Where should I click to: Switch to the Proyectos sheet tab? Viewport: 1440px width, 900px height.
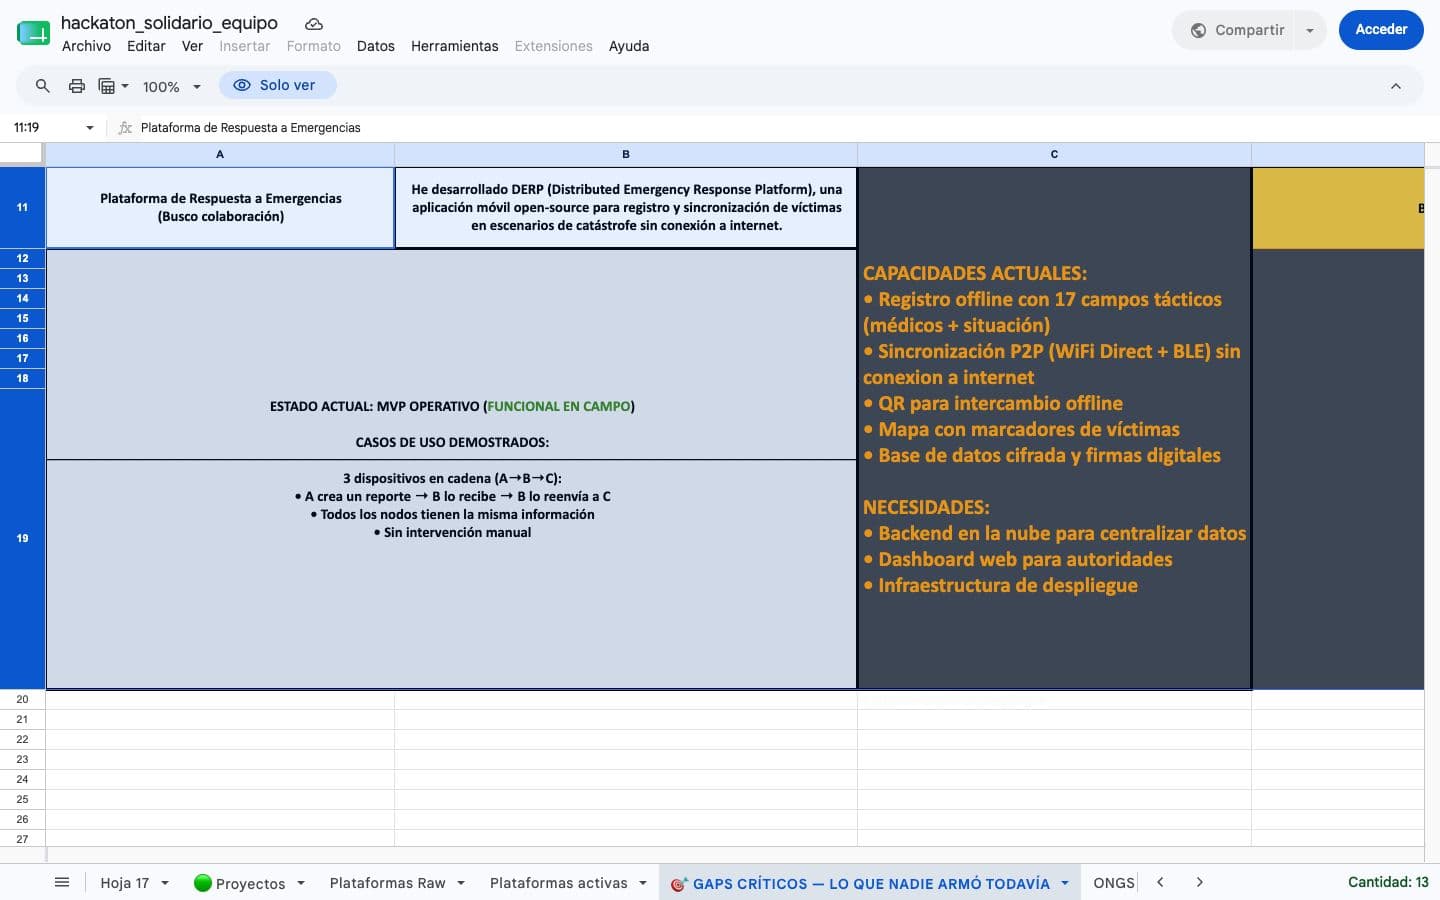[x=239, y=883]
